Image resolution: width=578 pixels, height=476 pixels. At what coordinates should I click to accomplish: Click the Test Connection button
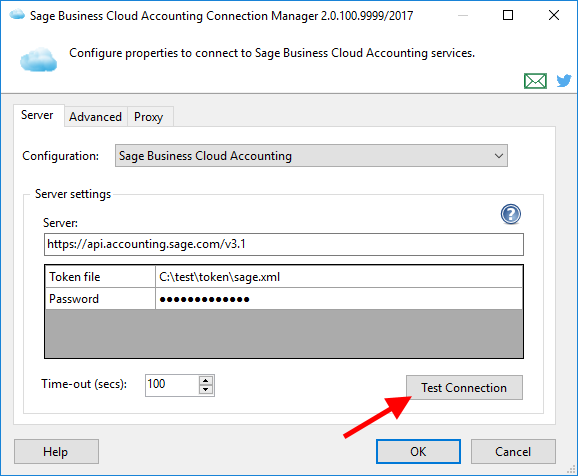coord(464,388)
